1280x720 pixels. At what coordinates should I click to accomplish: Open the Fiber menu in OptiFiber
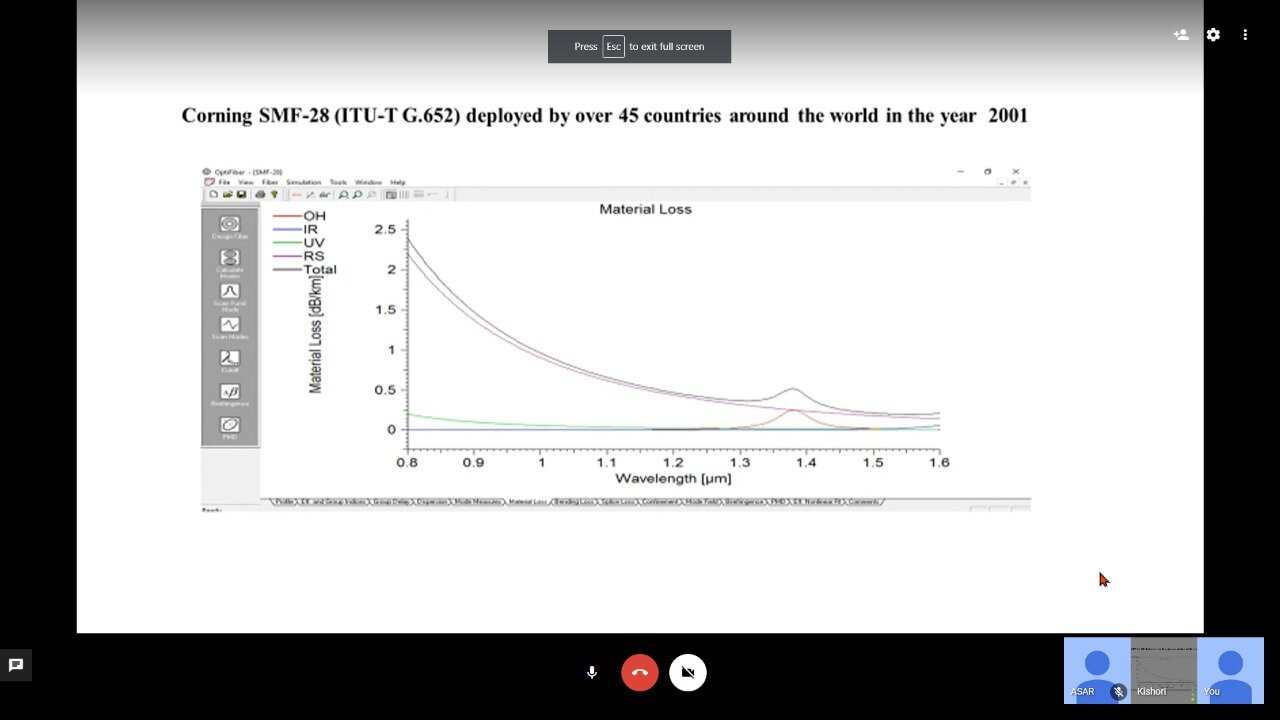(x=270, y=182)
